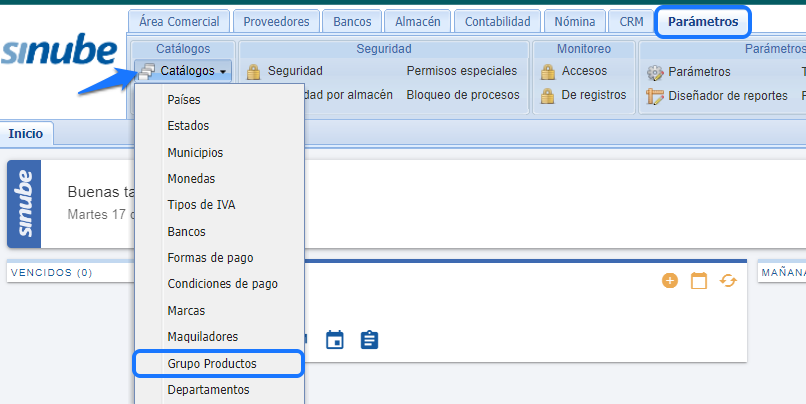Go to the Almacén tab
This screenshot has height=404, width=806.
pos(418,22)
